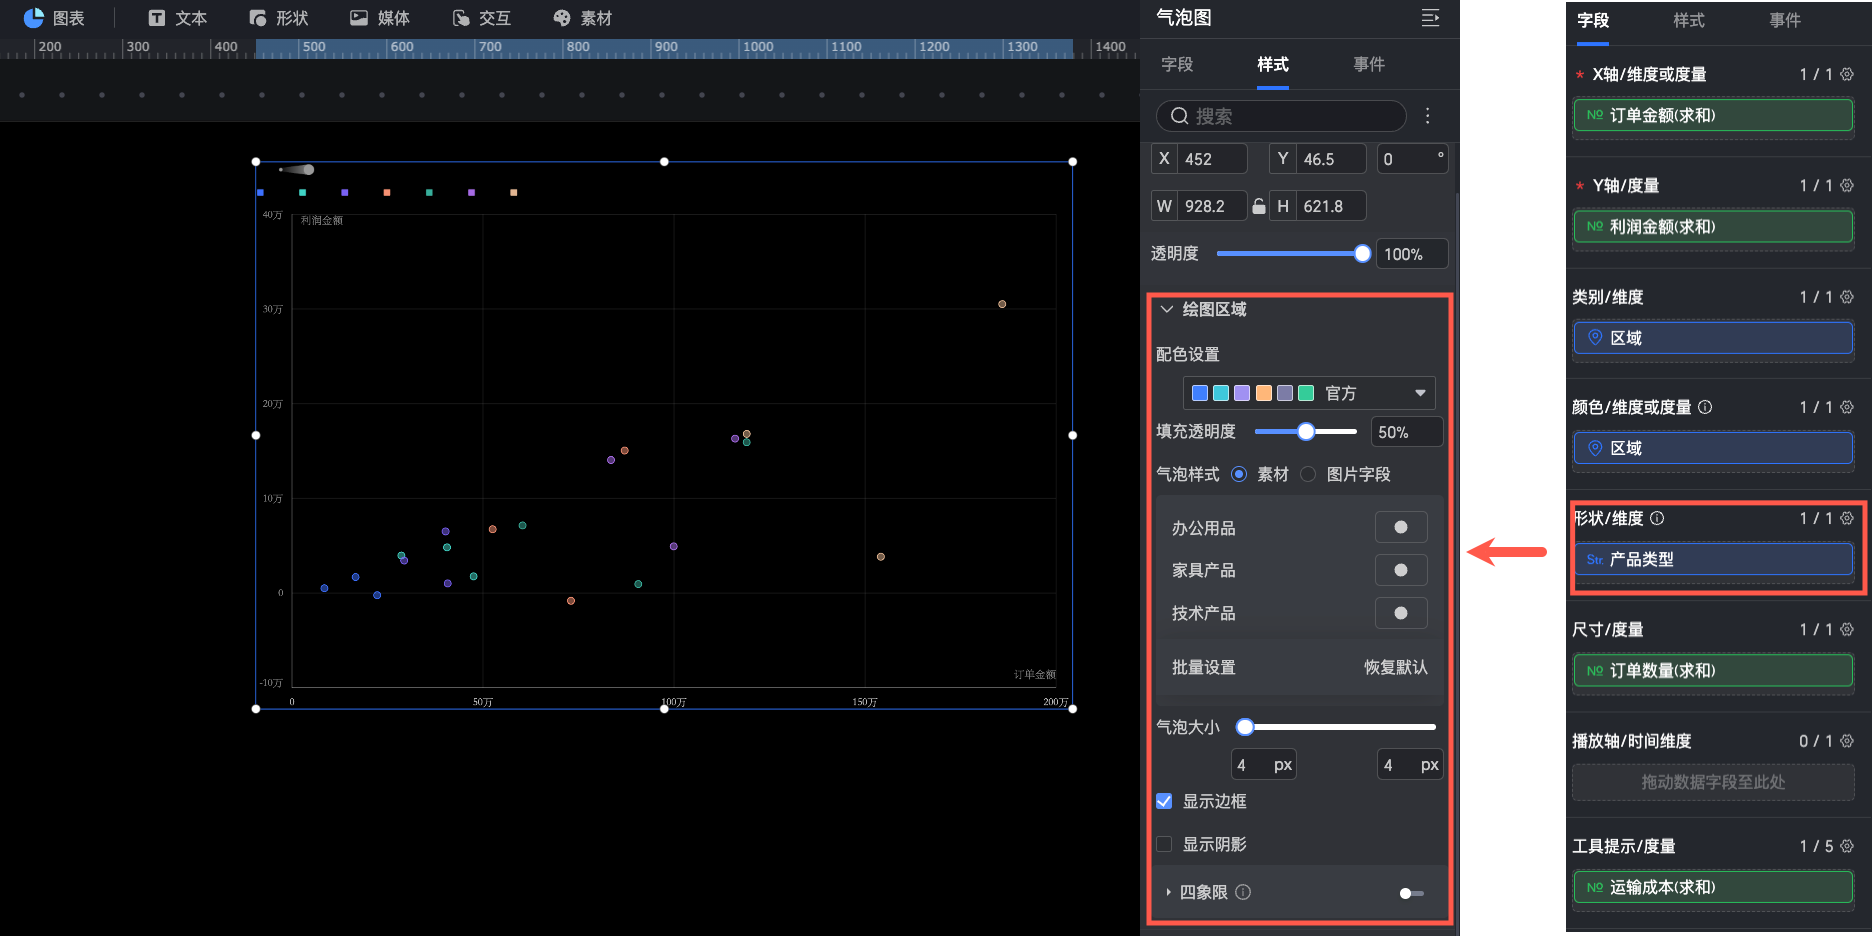Open the 官方 color scheme dropdown
1872x936 pixels.
point(1309,393)
